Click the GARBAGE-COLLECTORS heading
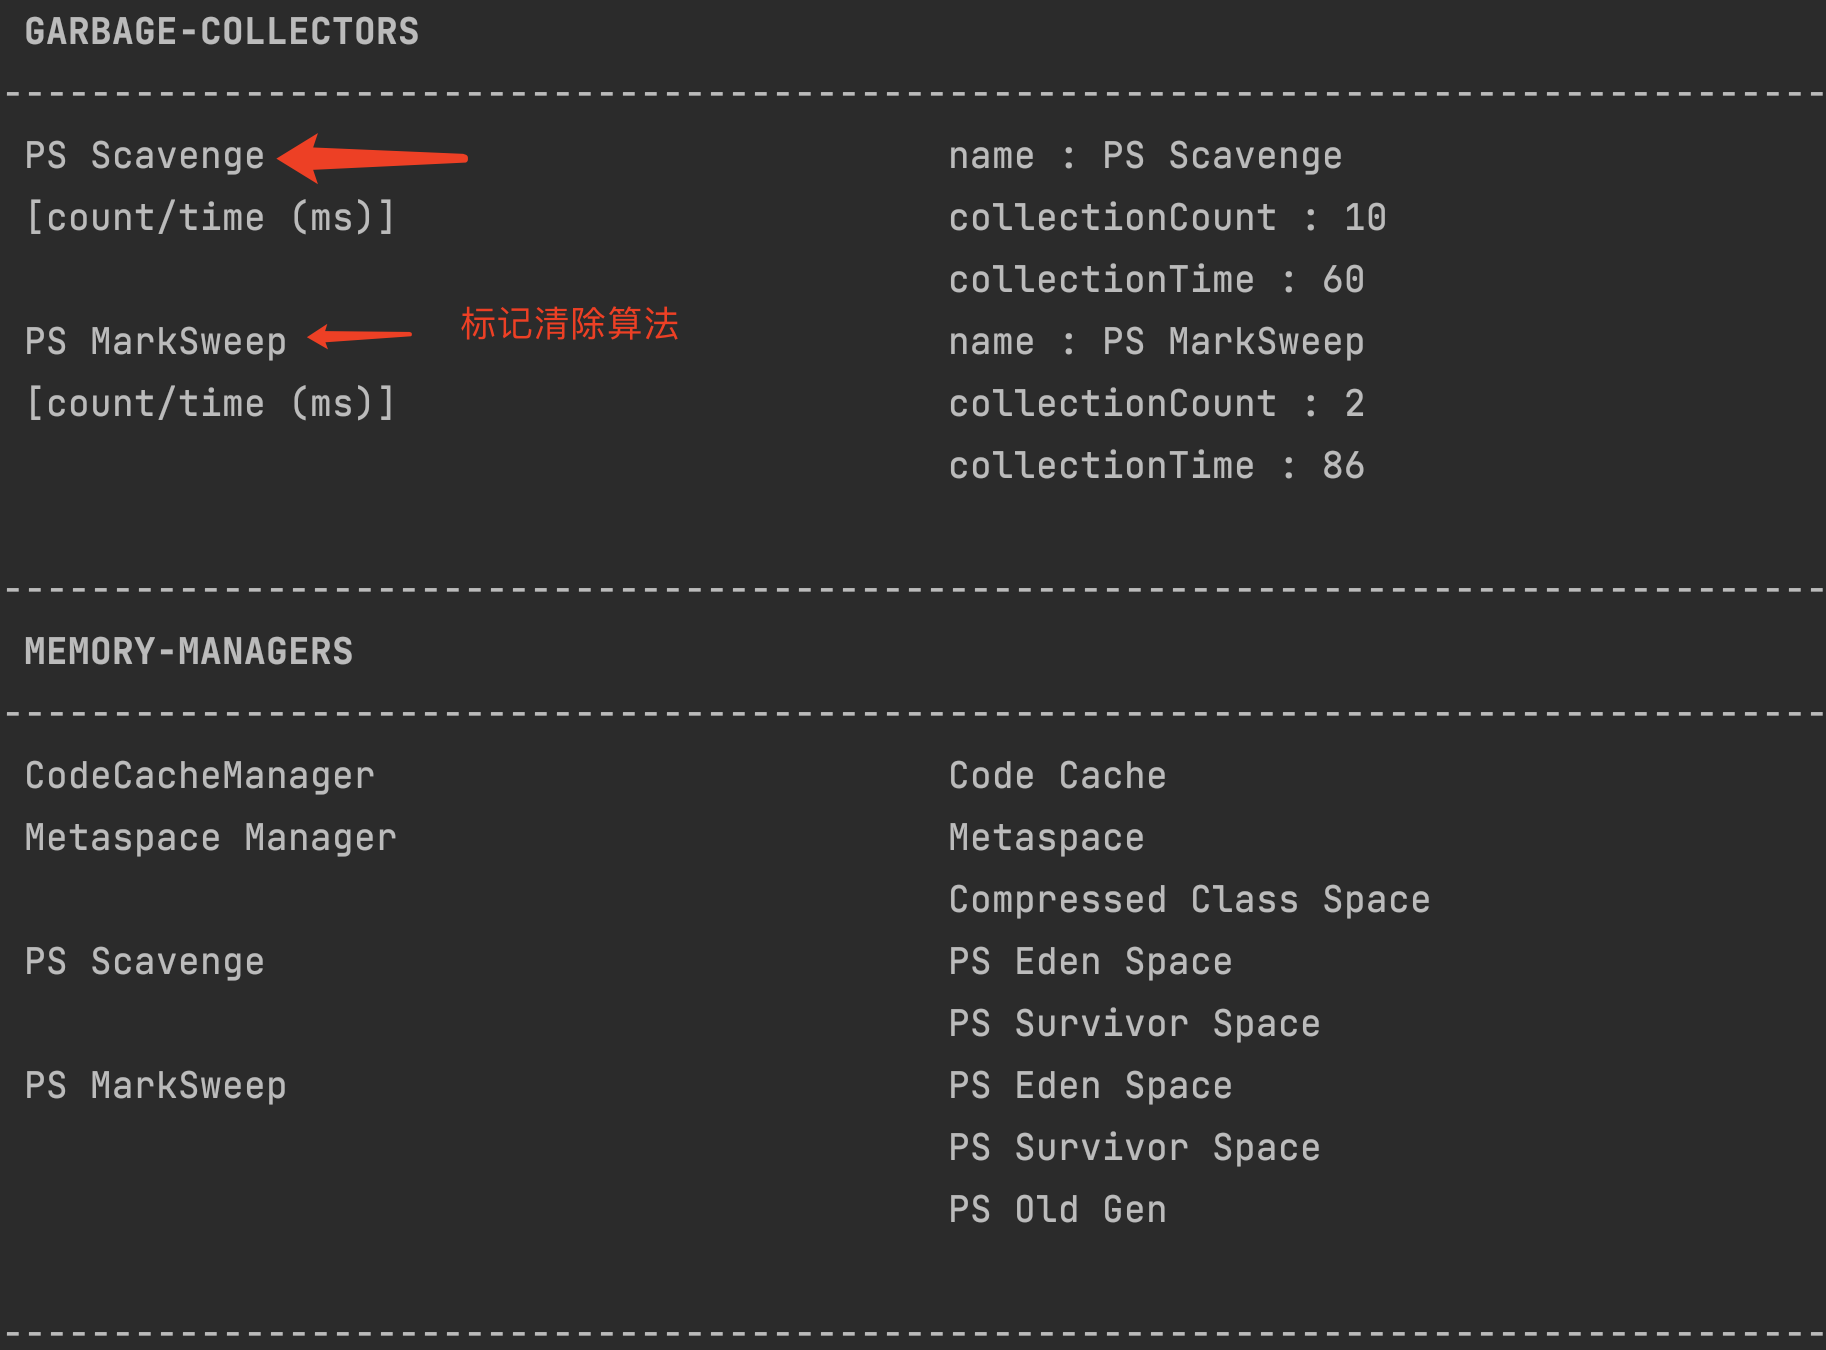Viewport: 1826px width, 1350px height. point(222,32)
